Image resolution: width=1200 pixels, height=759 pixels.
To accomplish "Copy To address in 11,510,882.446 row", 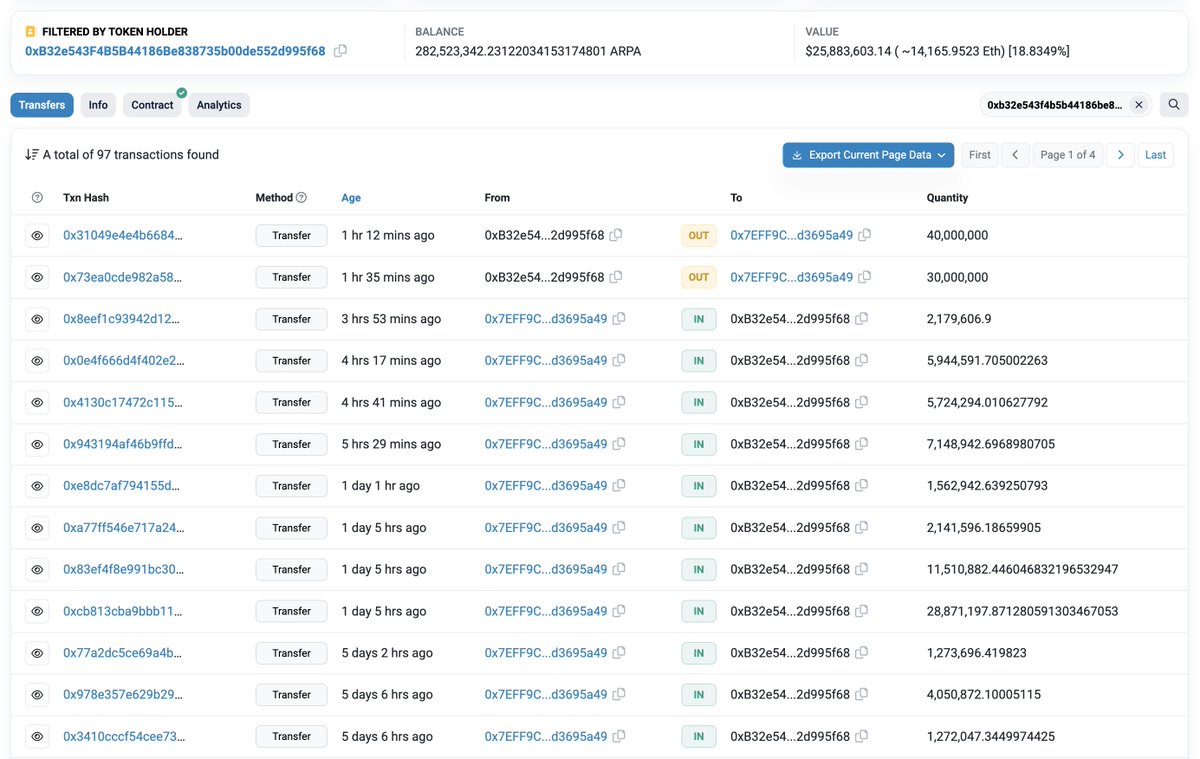I will [x=861, y=569].
